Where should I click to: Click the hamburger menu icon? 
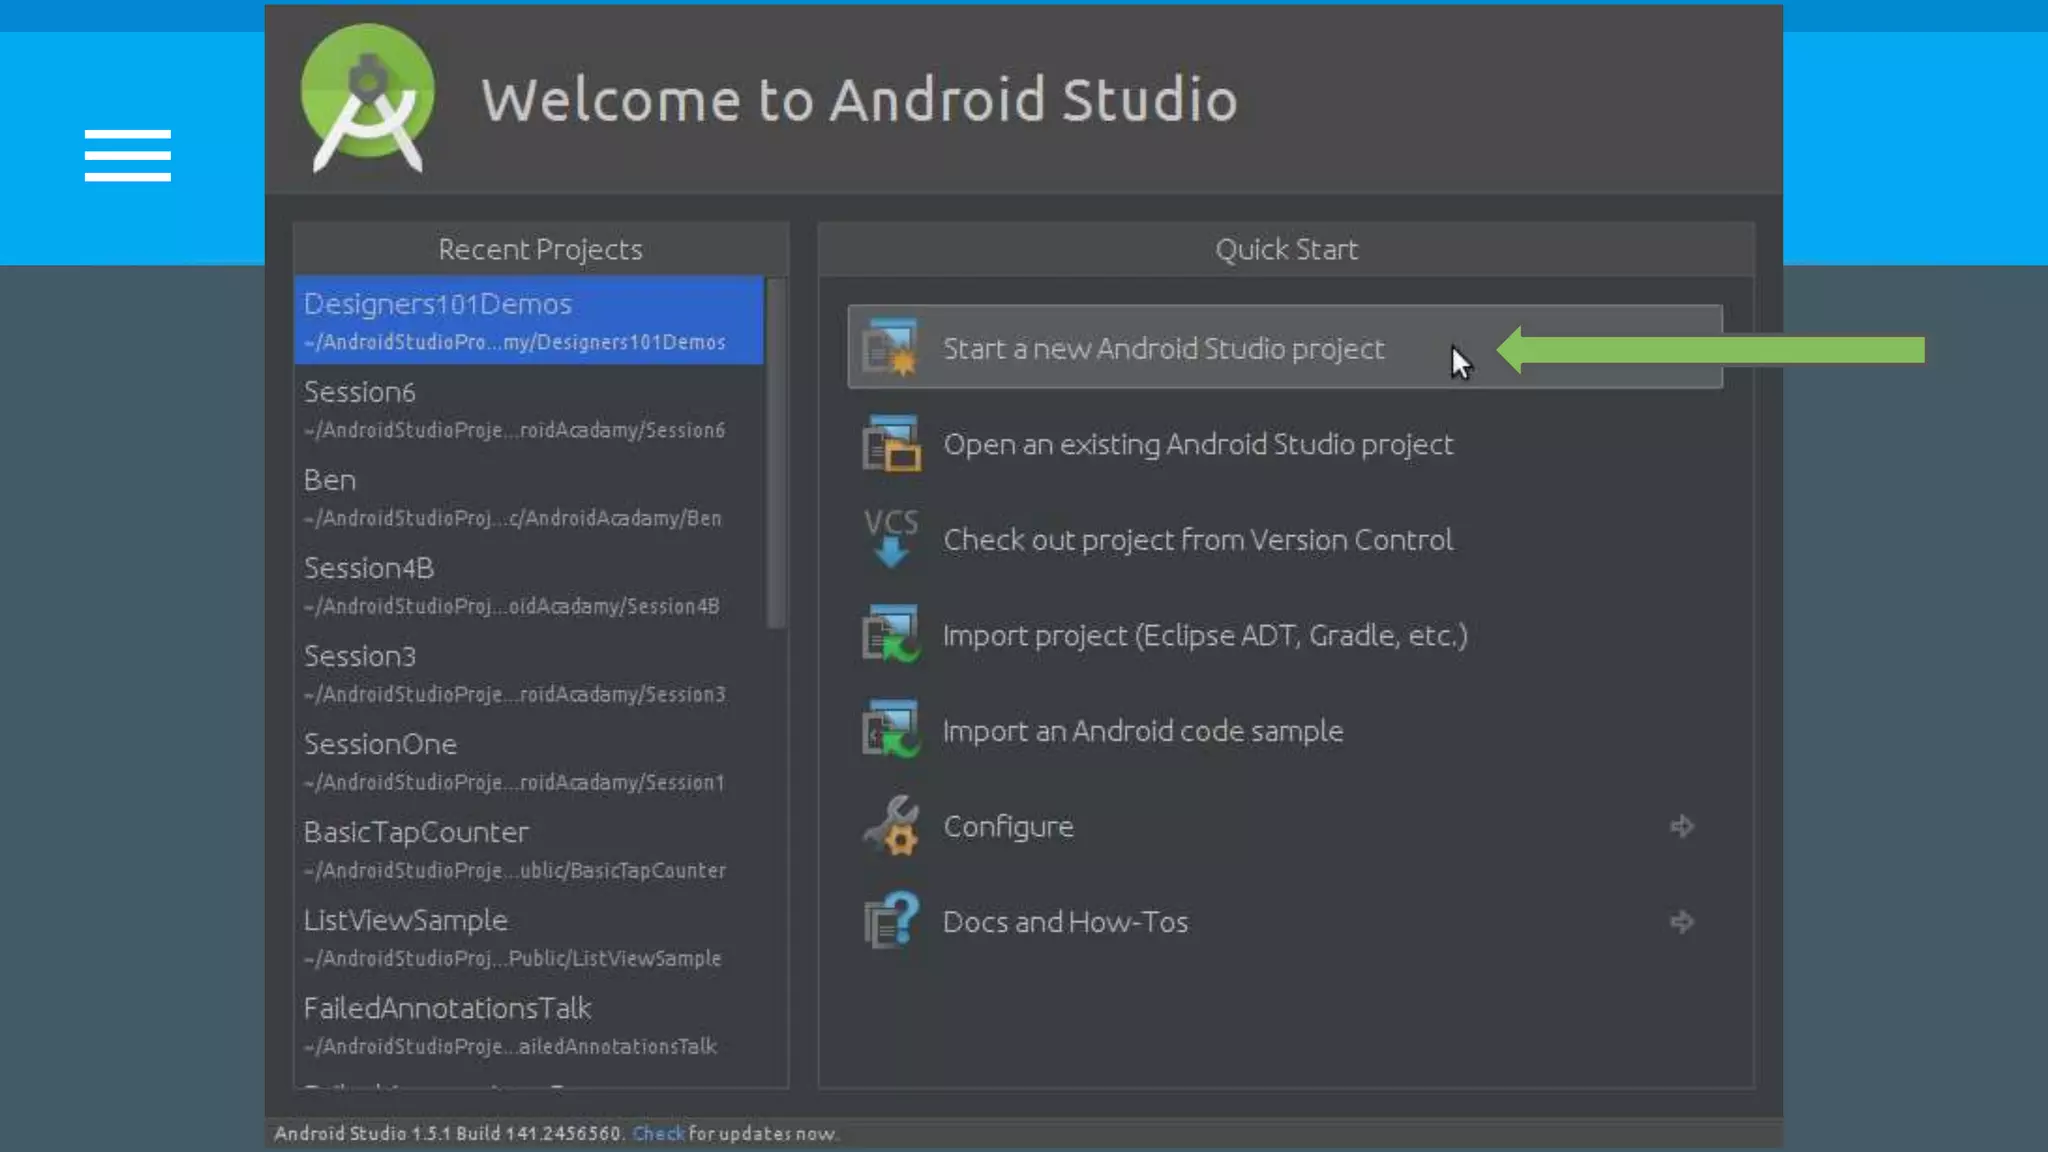[127, 155]
